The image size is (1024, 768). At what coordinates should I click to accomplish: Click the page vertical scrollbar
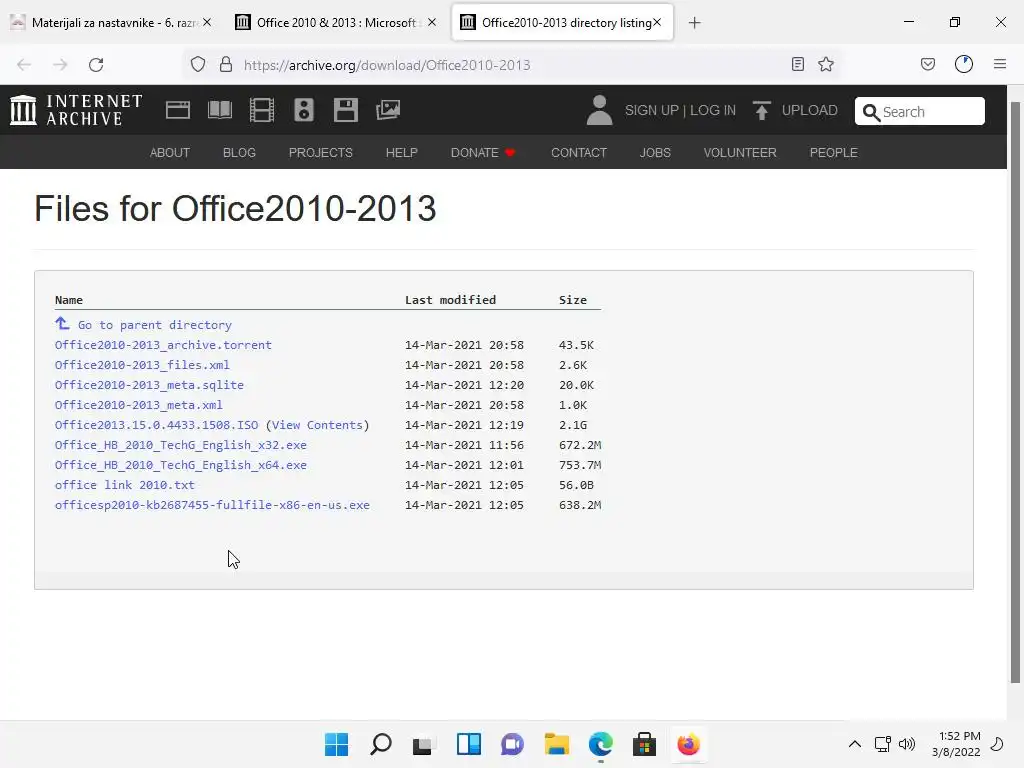pos(1015,392)
